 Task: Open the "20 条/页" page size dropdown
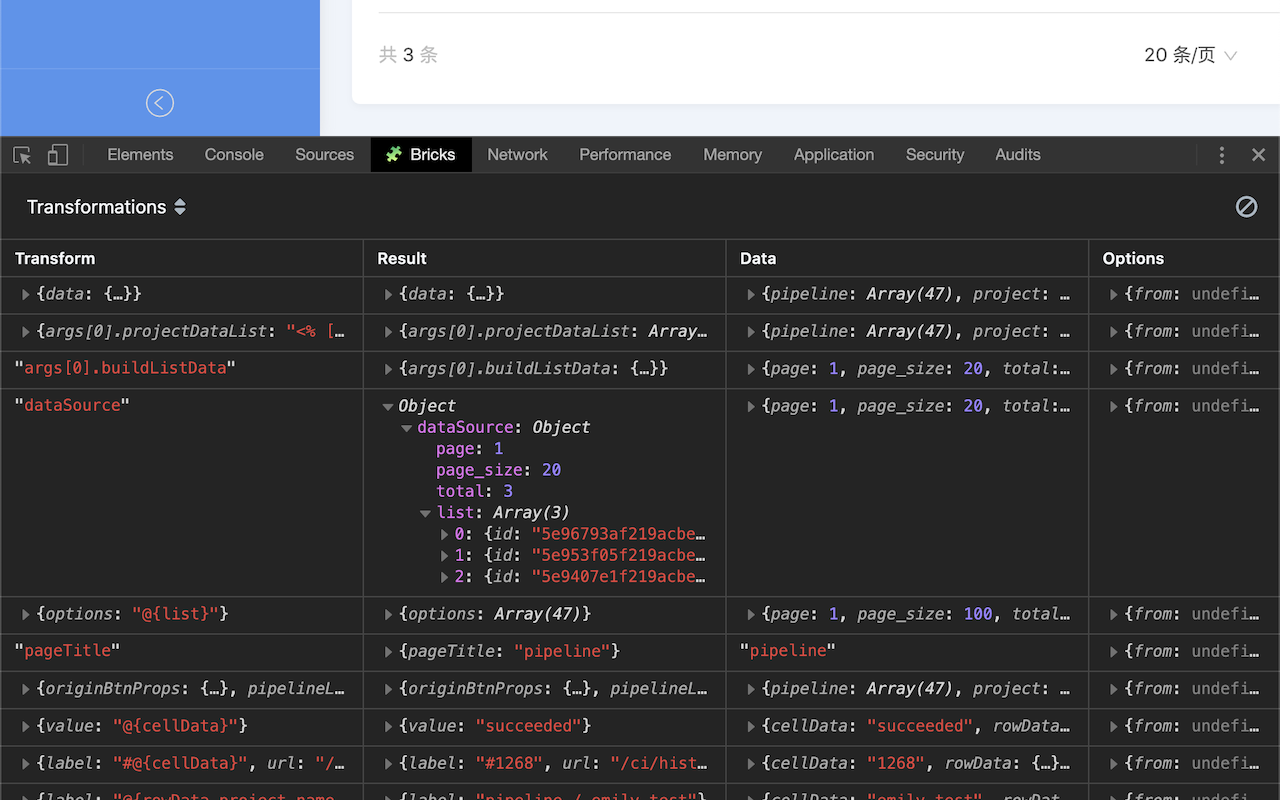pos(1190,55)
